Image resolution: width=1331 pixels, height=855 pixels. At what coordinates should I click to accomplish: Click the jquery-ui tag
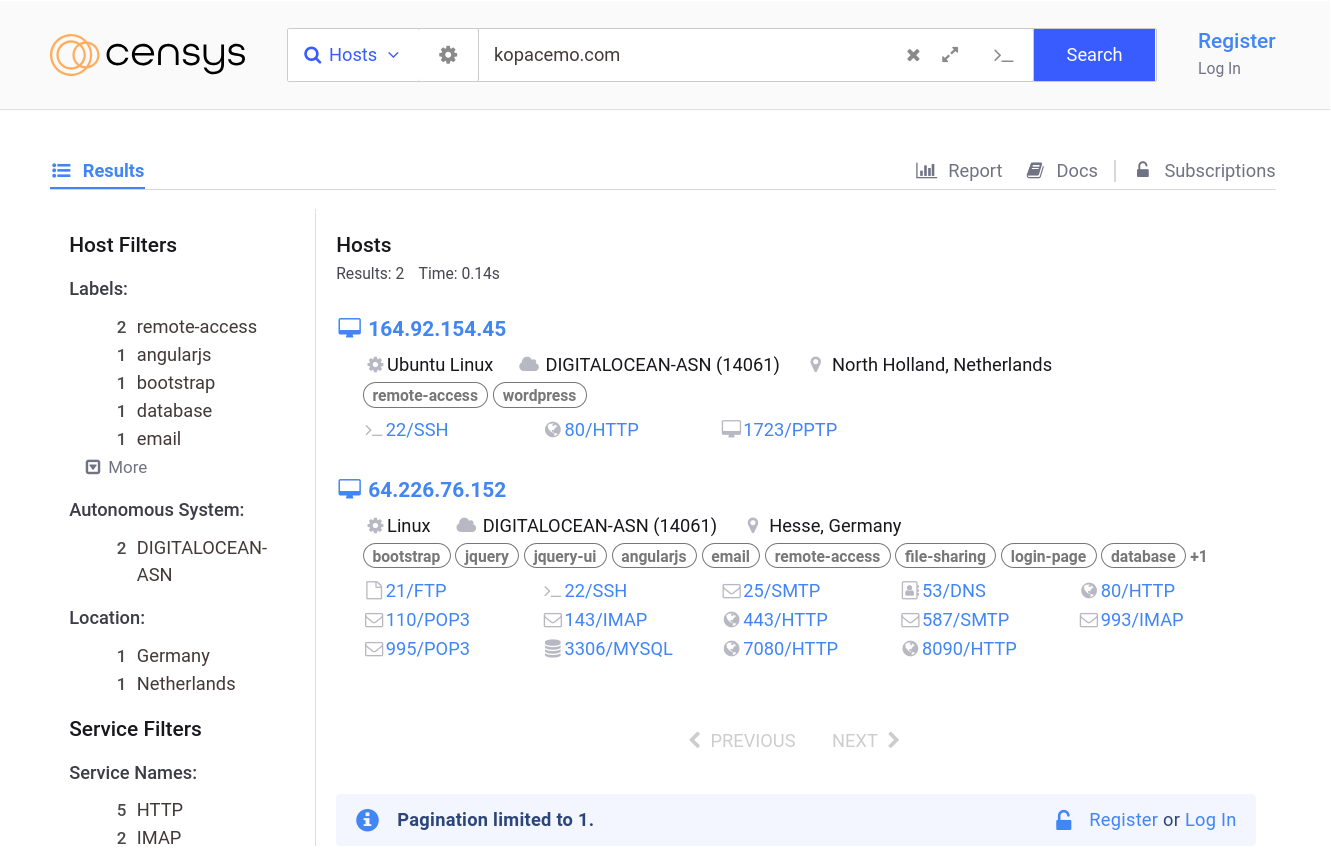(x=565, y=556)
